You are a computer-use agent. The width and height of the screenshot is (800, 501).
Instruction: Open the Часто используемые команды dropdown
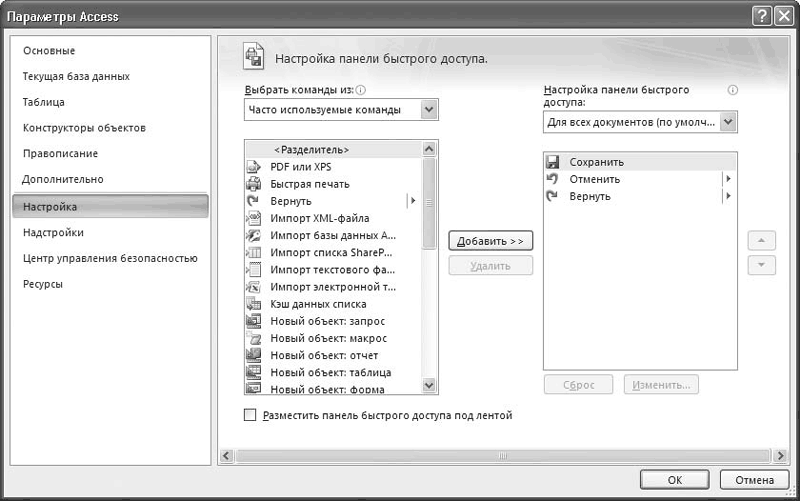point(429,110)
